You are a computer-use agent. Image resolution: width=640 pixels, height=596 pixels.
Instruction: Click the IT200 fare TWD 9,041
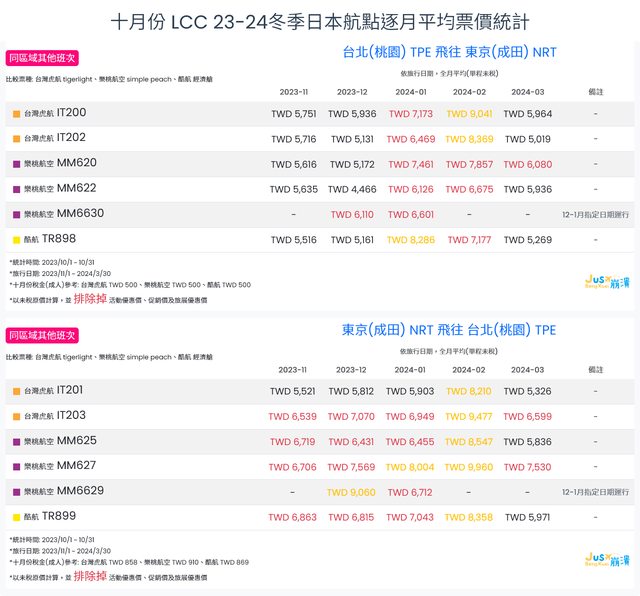point(469,114)
